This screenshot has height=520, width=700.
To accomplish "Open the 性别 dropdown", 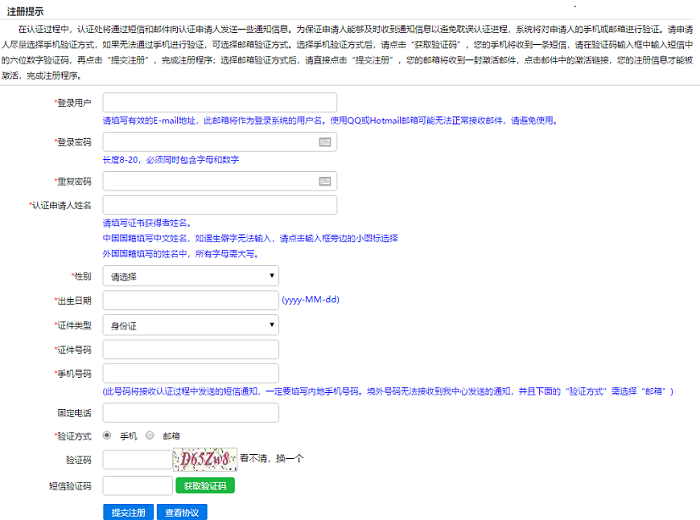I will tap(191, 276).
